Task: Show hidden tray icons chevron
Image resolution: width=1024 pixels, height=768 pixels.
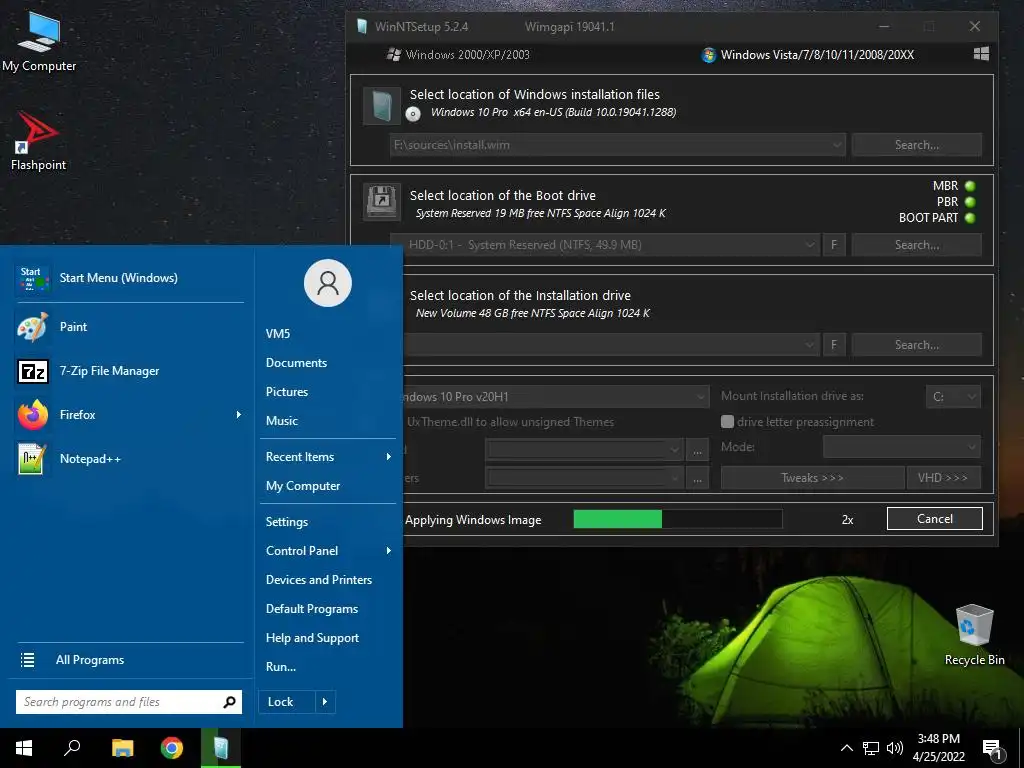Action: tap(846, 748)
